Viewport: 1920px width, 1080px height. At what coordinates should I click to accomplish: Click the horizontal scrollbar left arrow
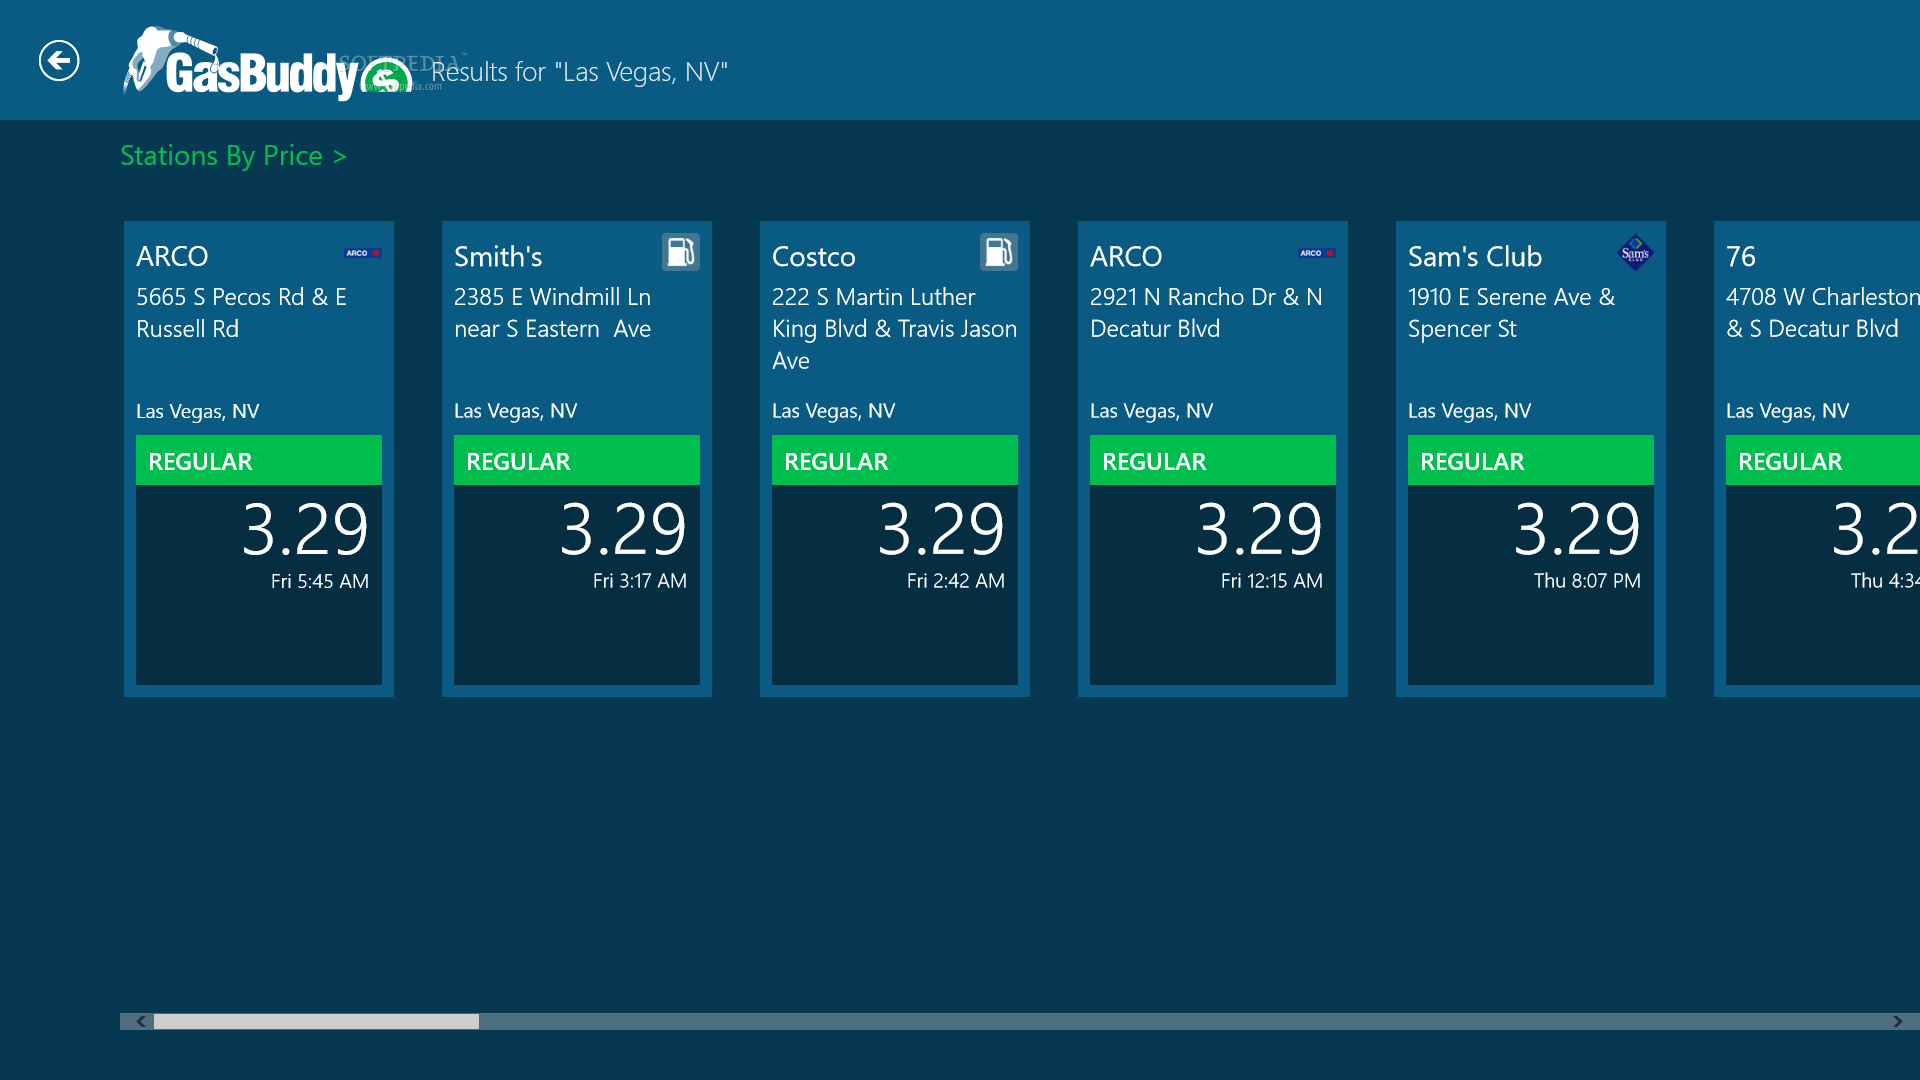click(x=140, y=1021)
